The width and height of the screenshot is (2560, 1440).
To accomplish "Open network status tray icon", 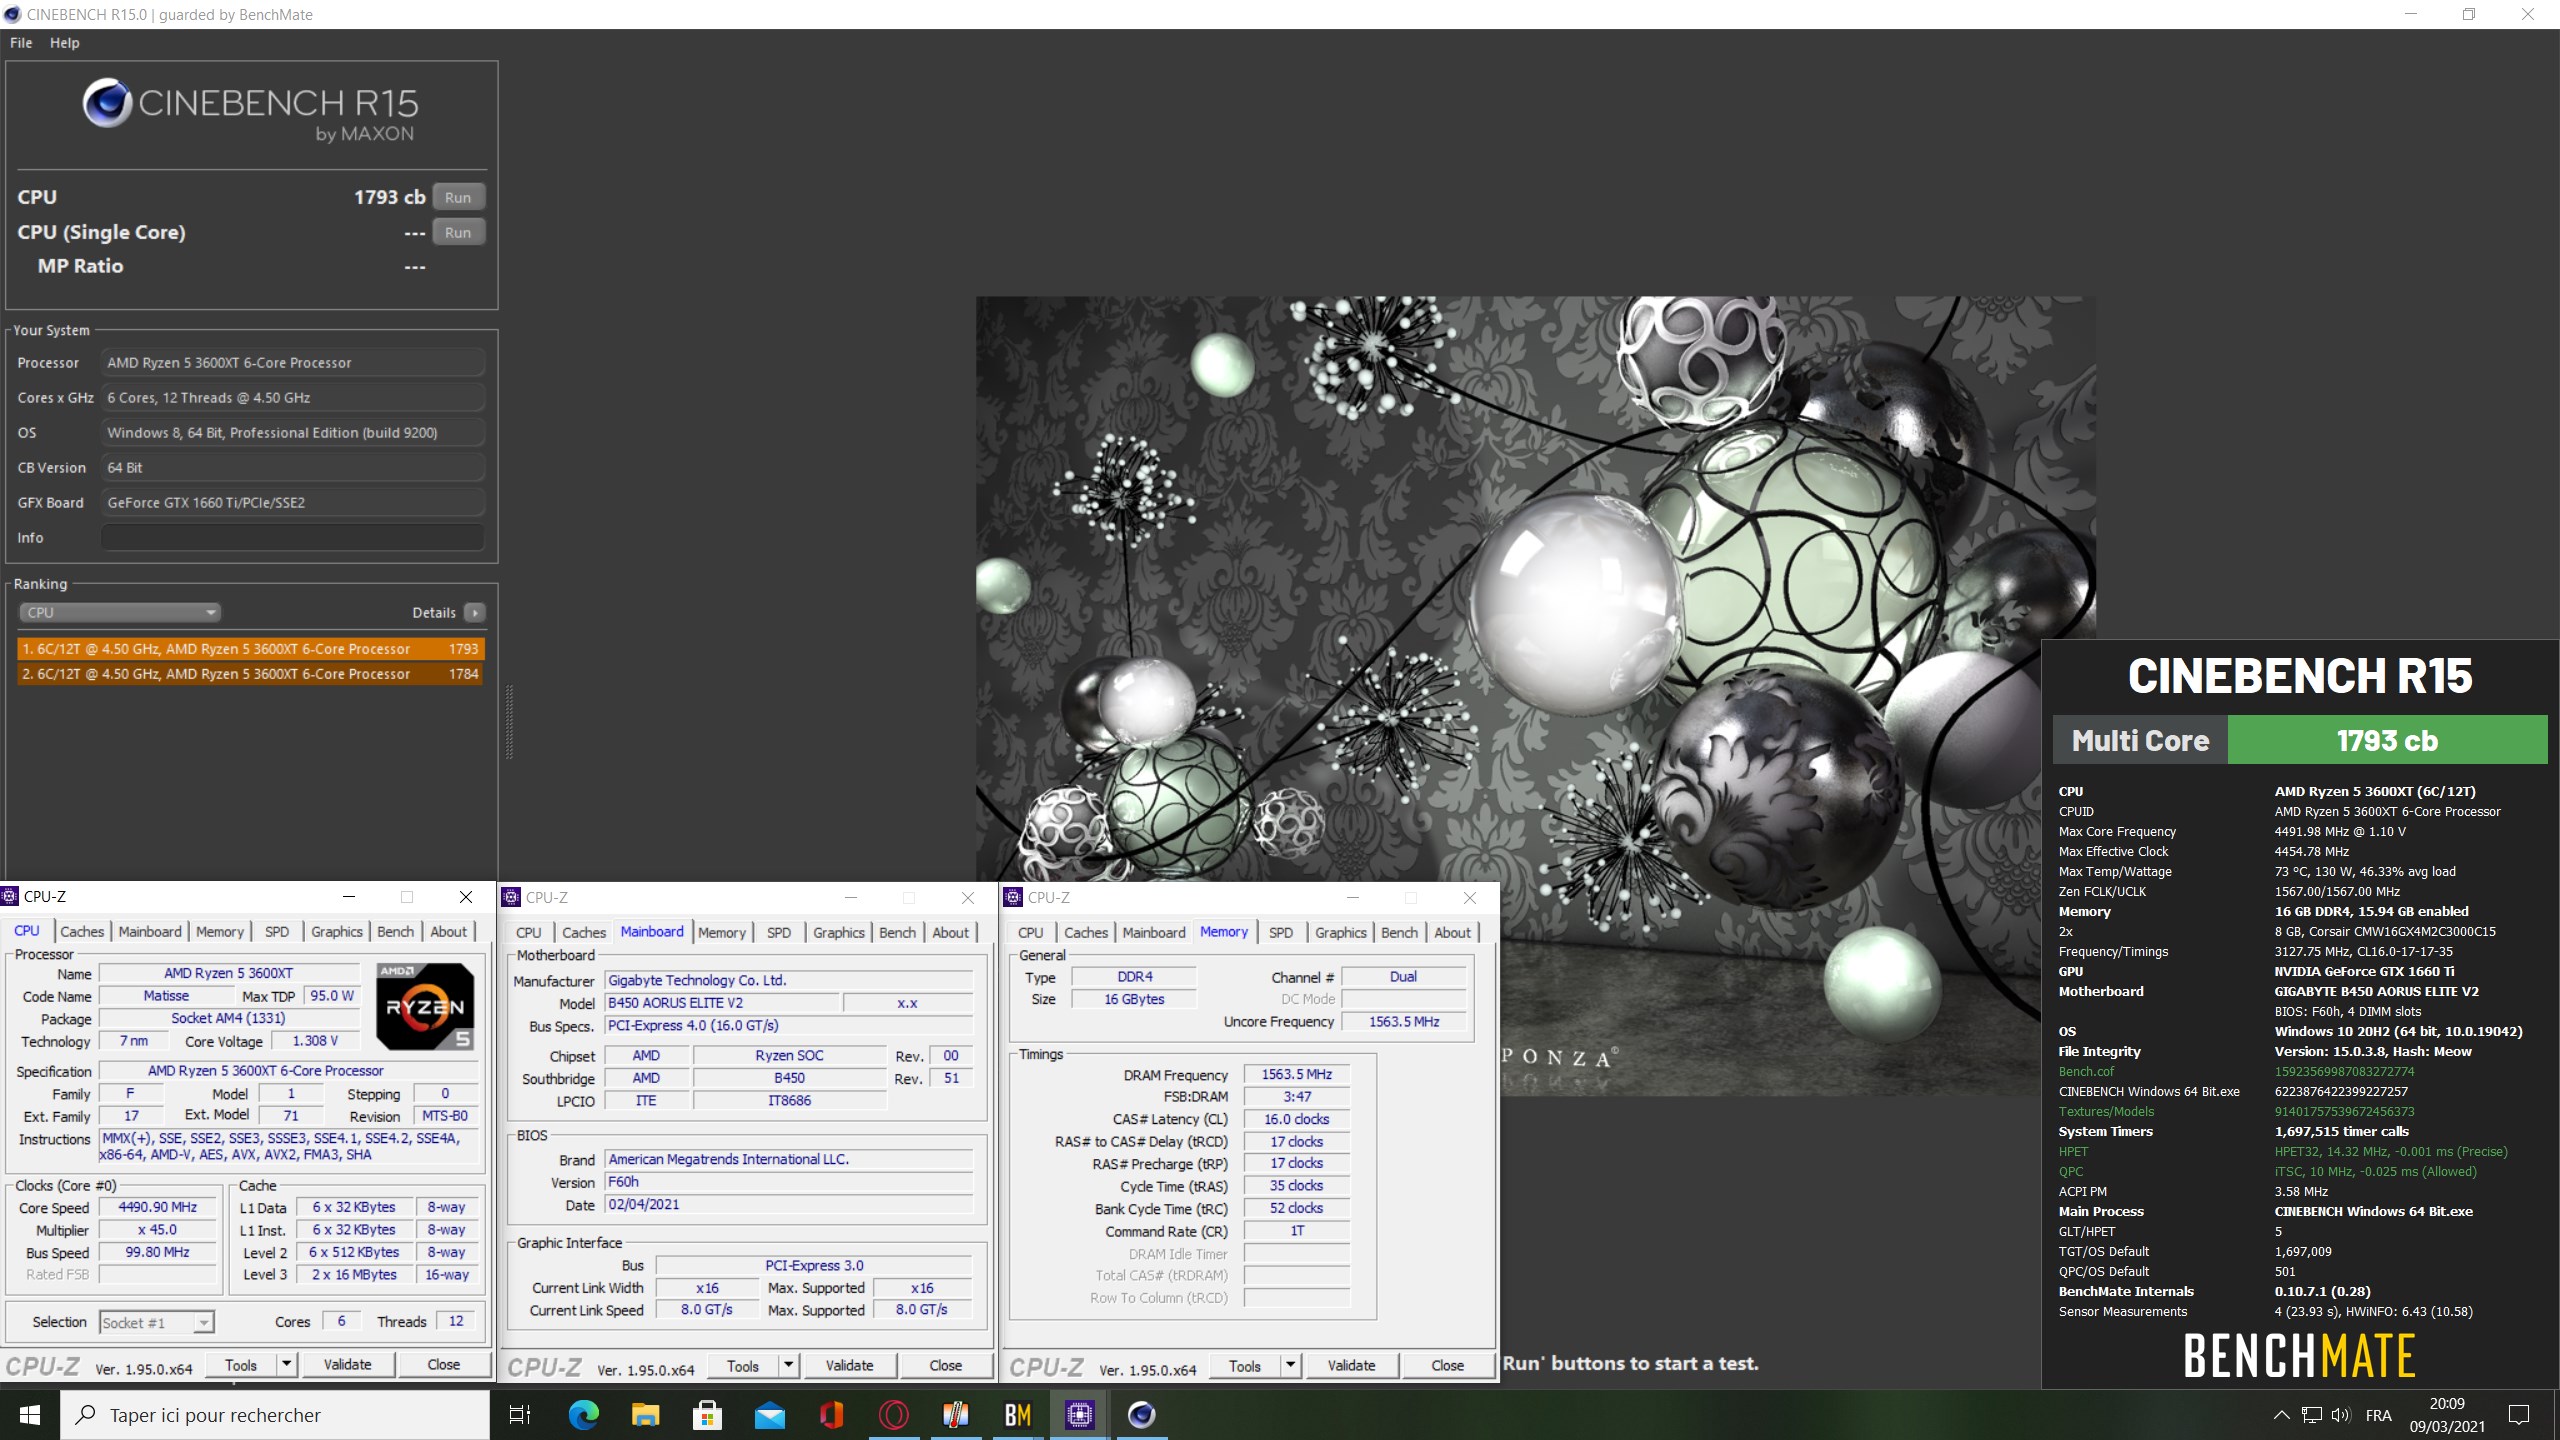I will click(2311, 1415).
